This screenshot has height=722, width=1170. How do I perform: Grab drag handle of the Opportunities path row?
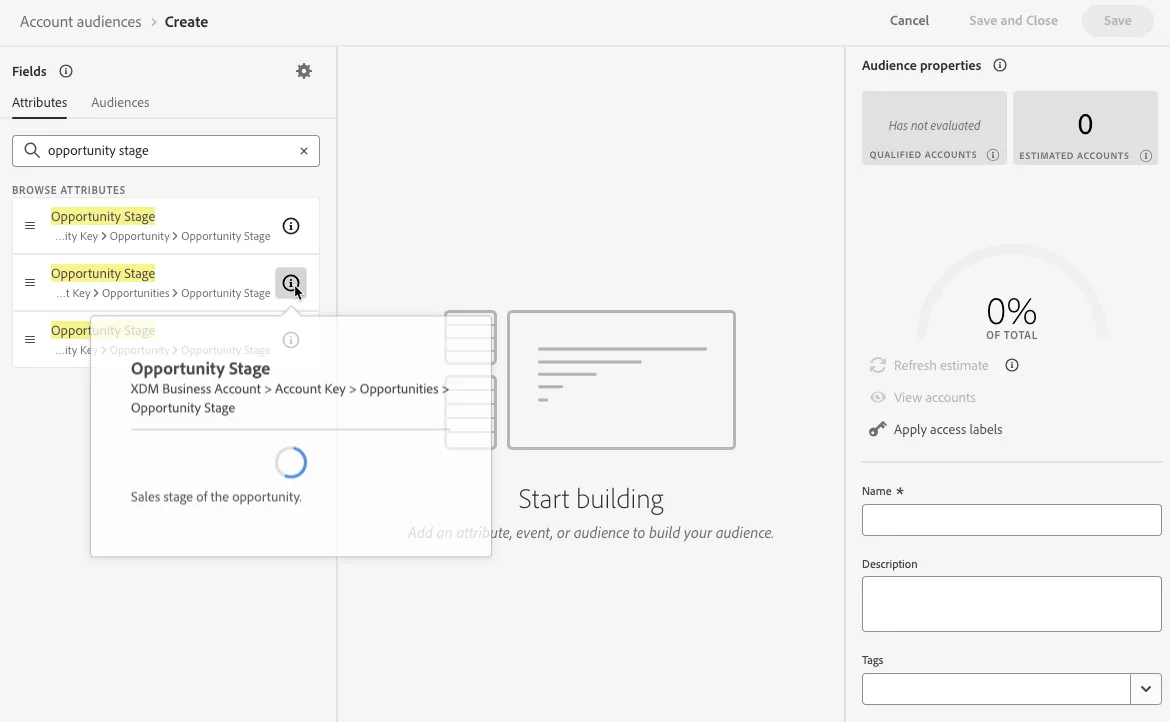[x=30, y=283]
